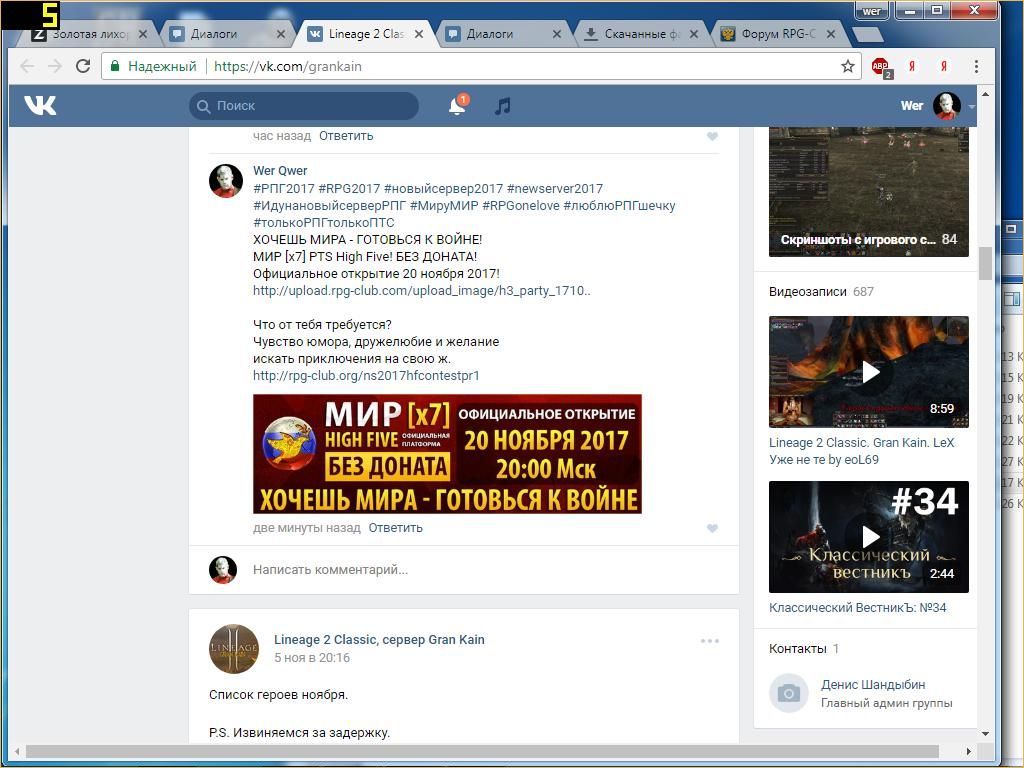This screenshot has height=768, width=1024.
Task: Play the Классический Вестникъ №34 video
Action: (x=868, y=537)
